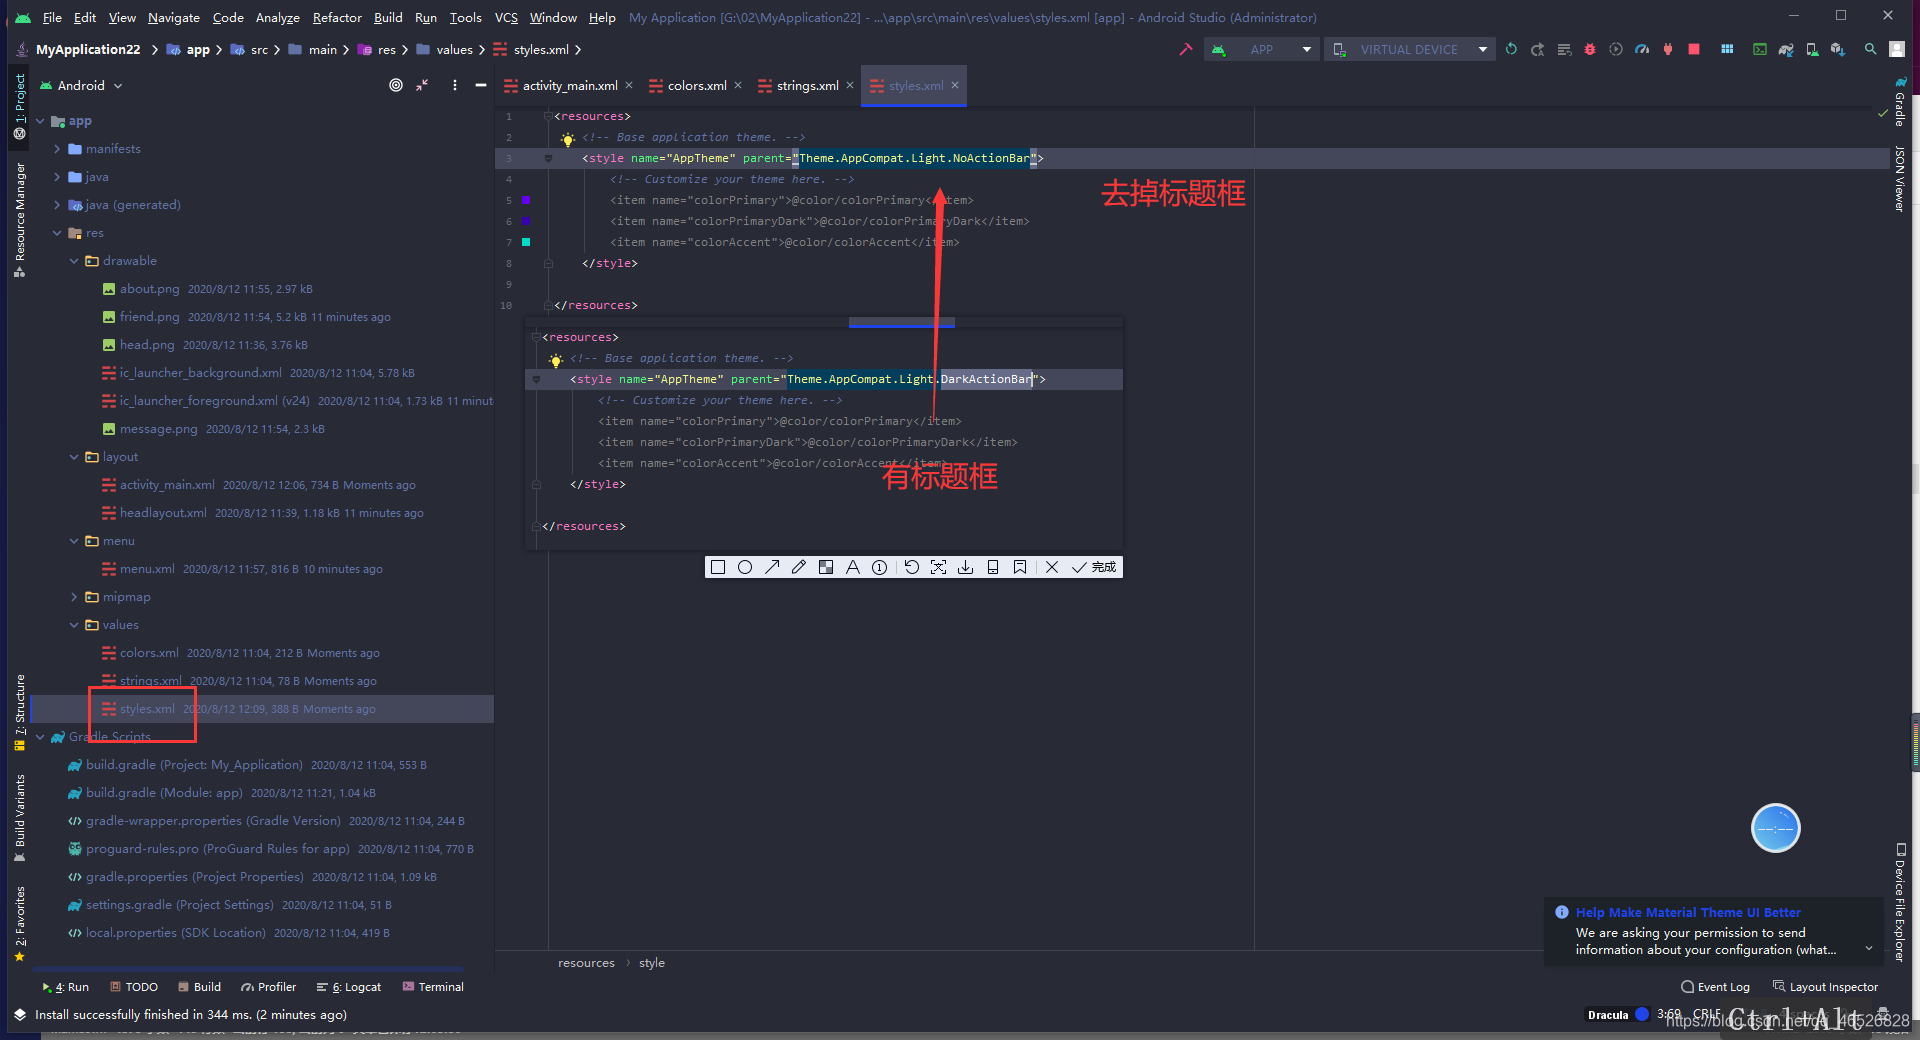The height and width of the screenshot is (1040, 1920).
Task: Click the lightbulb intention icon on line 2
Action: coord(568,138)
